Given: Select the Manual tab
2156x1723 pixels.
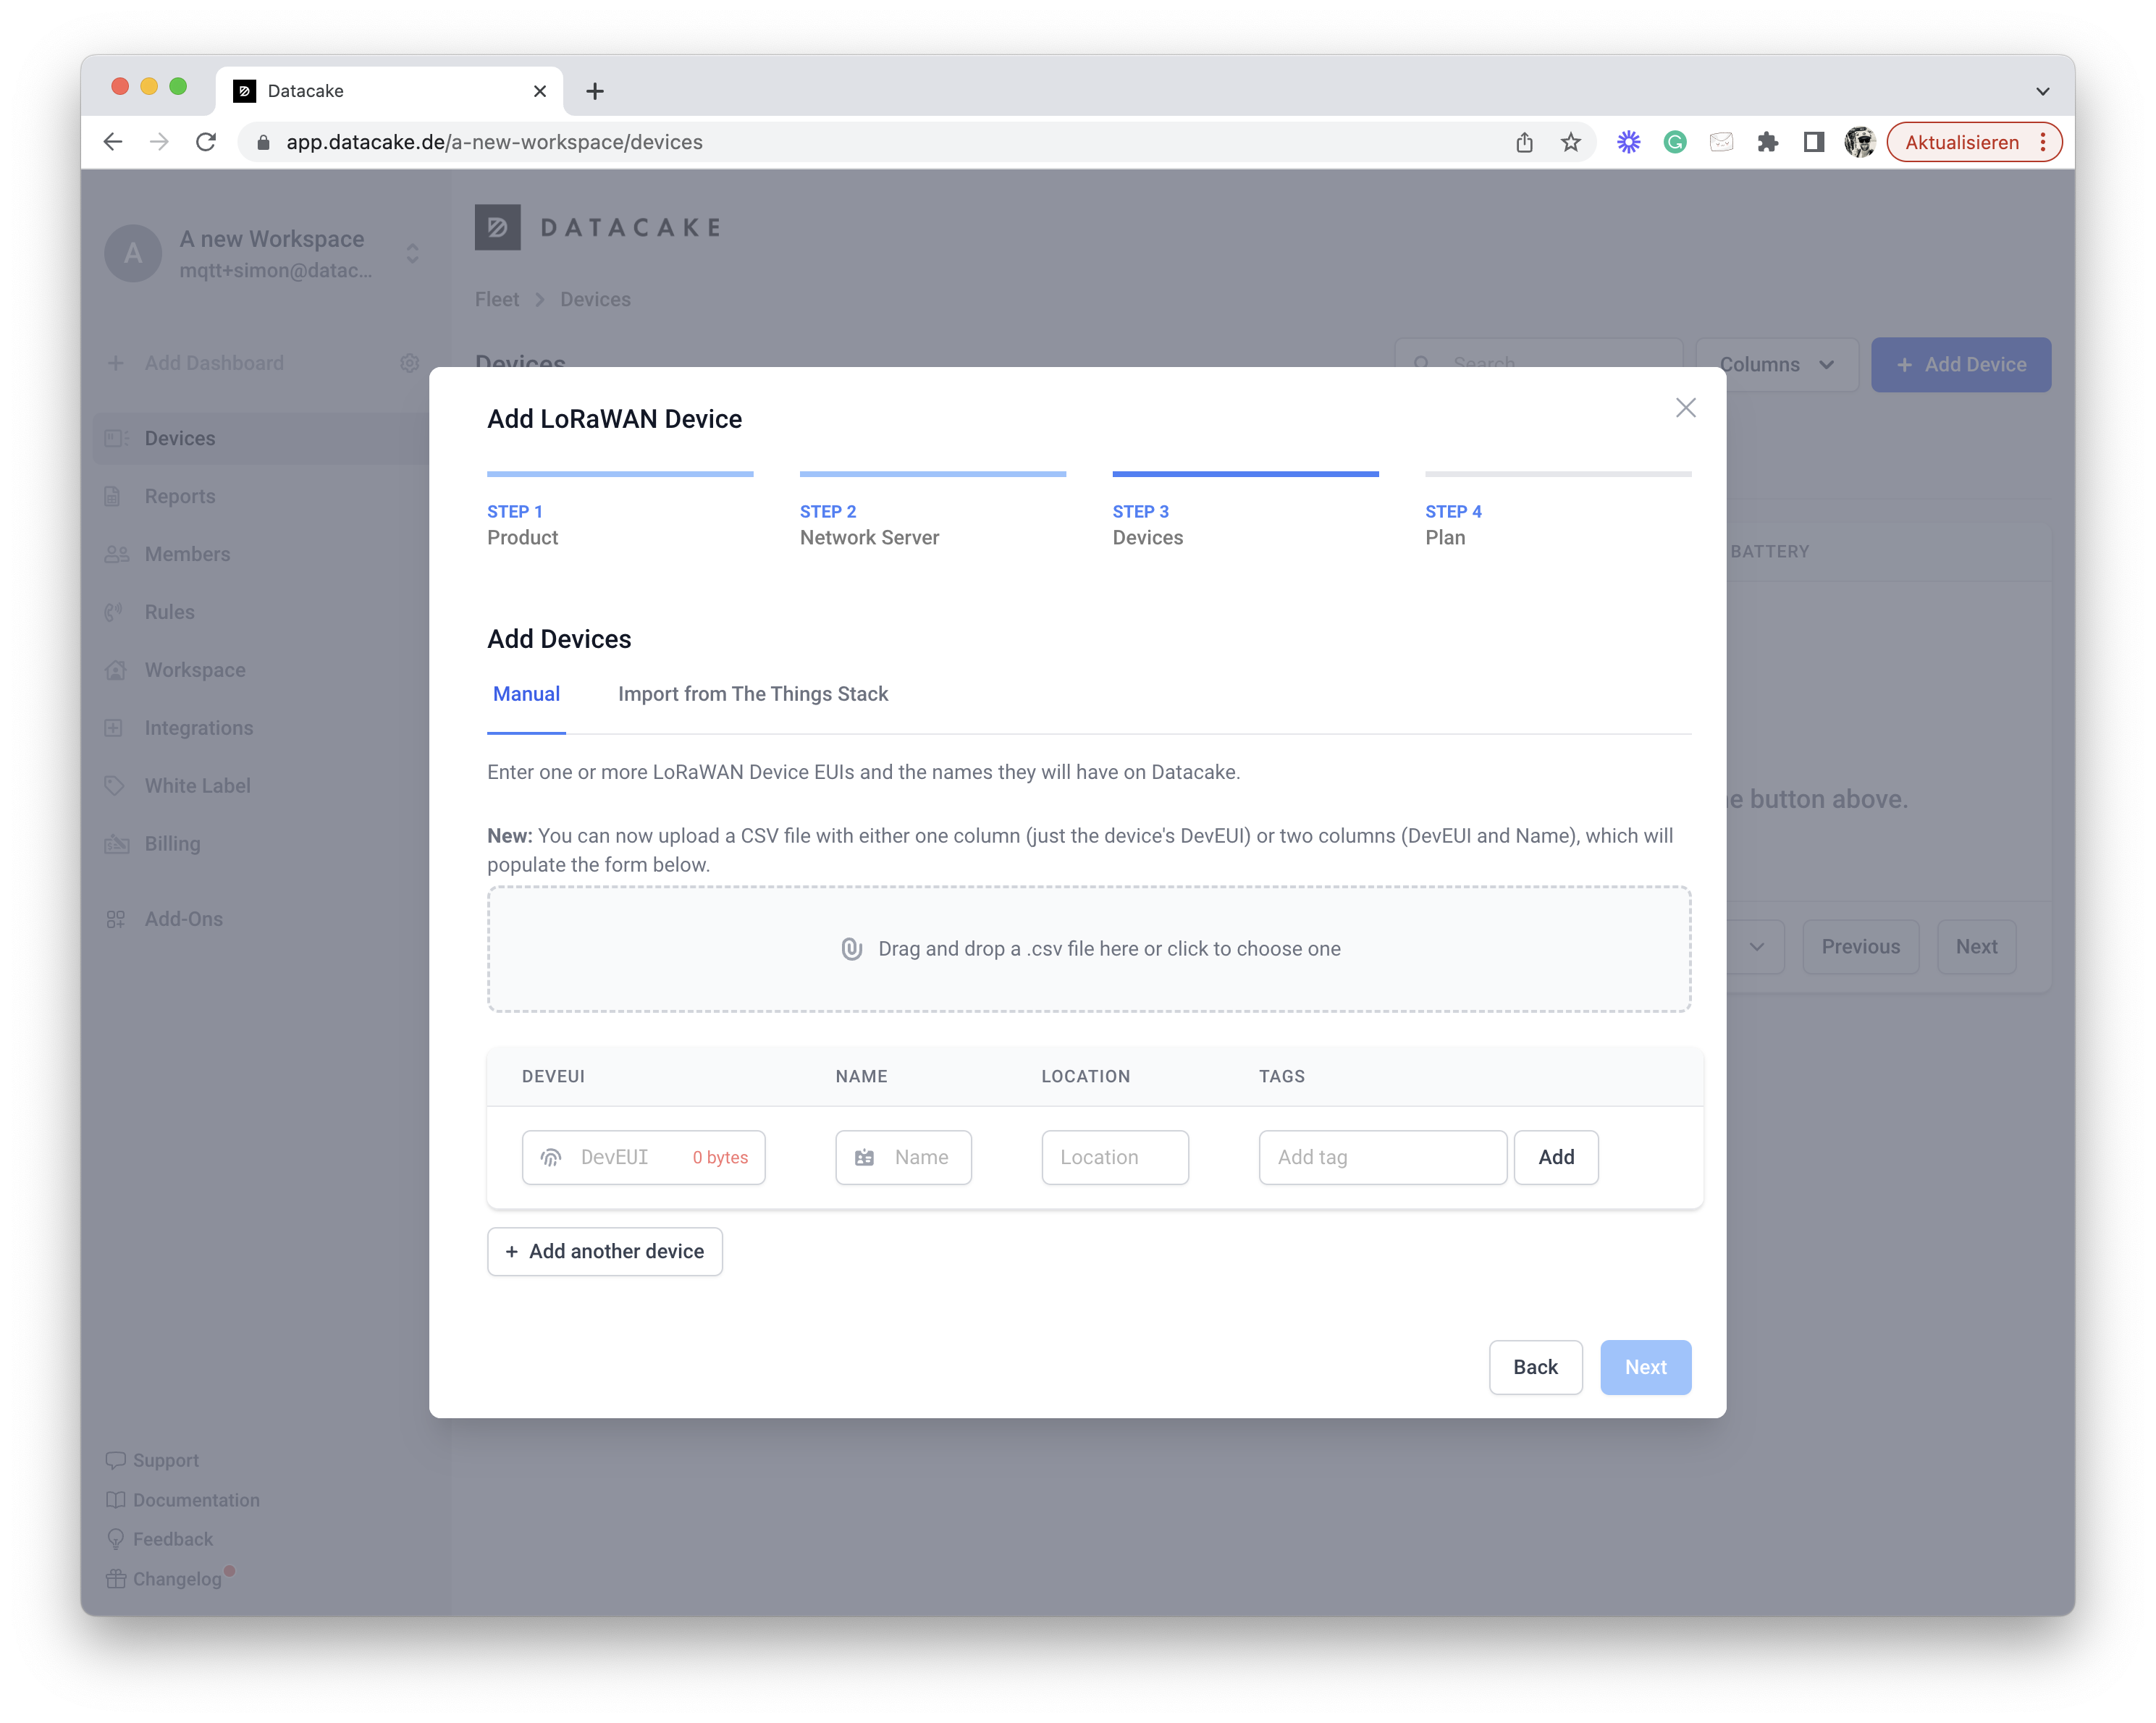Looking at the screenshot, I should click(526, 694).
